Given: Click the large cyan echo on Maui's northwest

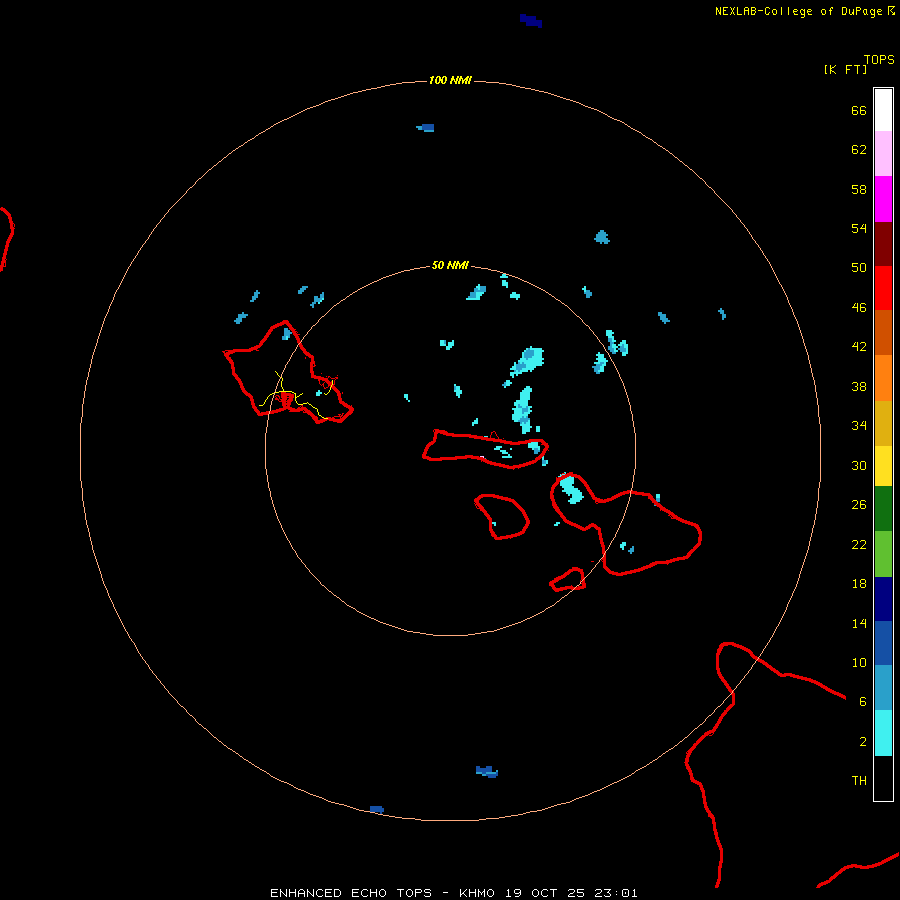Looking at the screenshot, I should [571, 488].
